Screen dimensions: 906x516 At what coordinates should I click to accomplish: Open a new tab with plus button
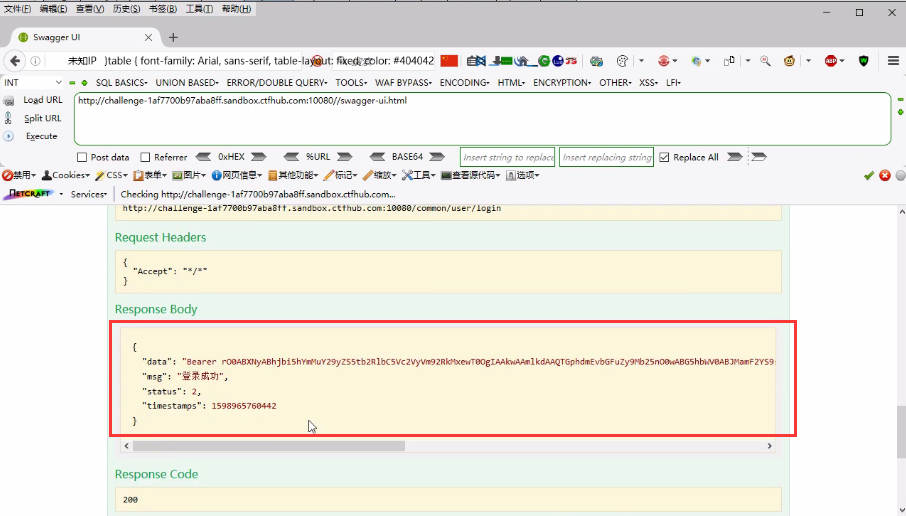(173, 37)
